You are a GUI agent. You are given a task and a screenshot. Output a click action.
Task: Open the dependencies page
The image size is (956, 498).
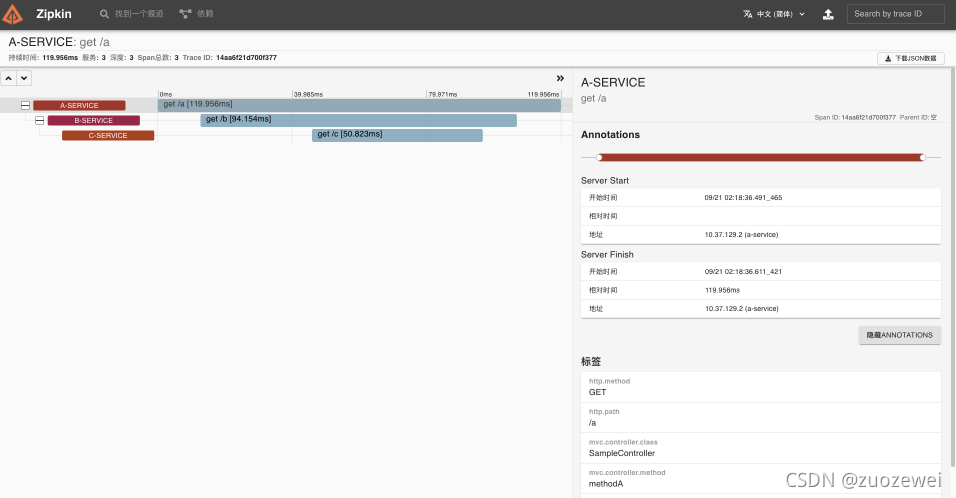(x=196, y=13)
